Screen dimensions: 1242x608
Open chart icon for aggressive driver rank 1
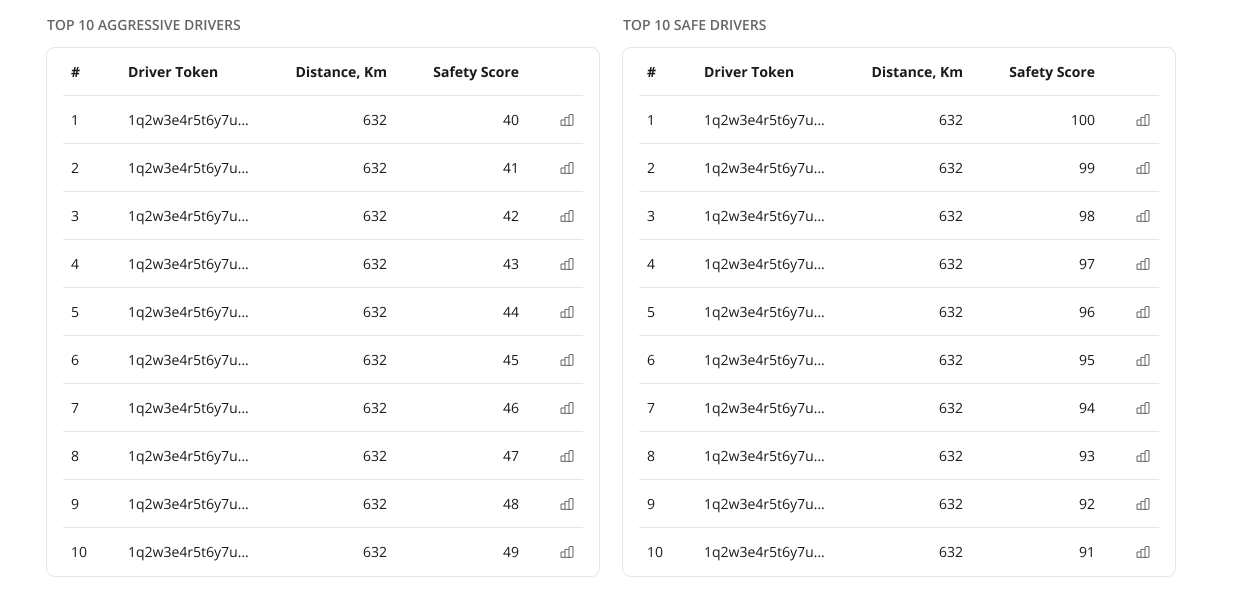(x=567, y=120)
